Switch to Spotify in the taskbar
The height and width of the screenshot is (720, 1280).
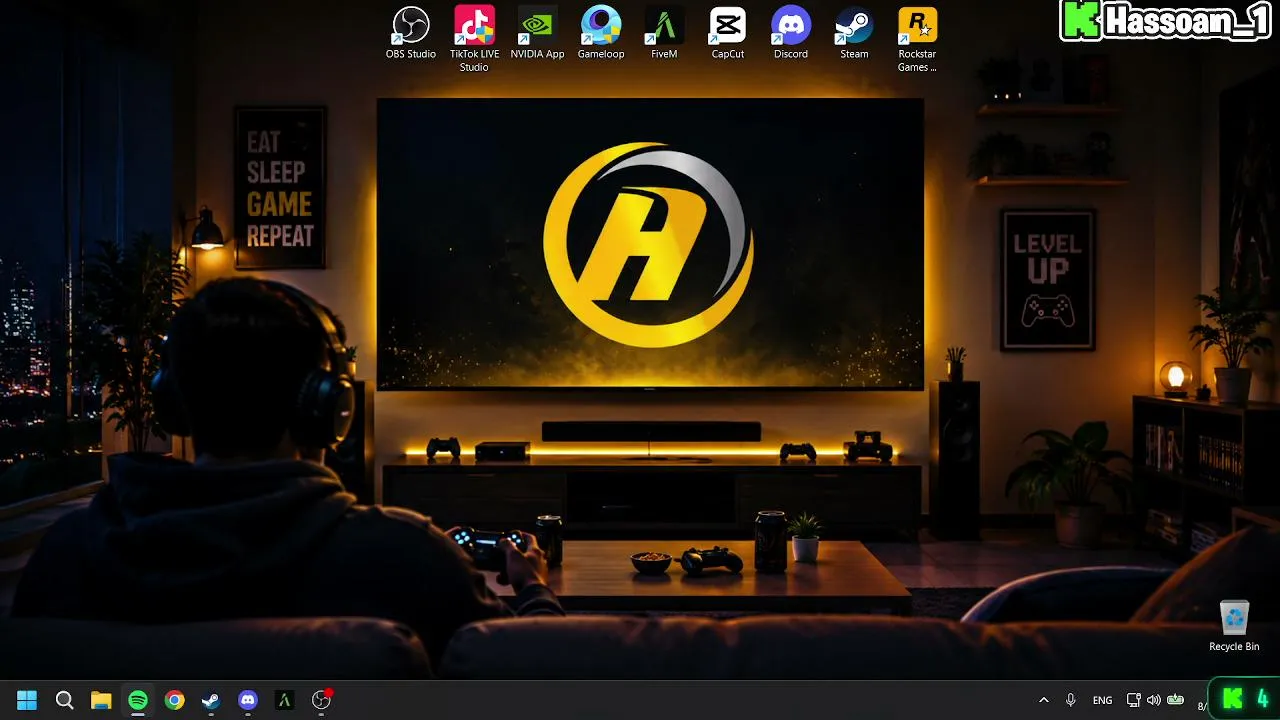138,700
